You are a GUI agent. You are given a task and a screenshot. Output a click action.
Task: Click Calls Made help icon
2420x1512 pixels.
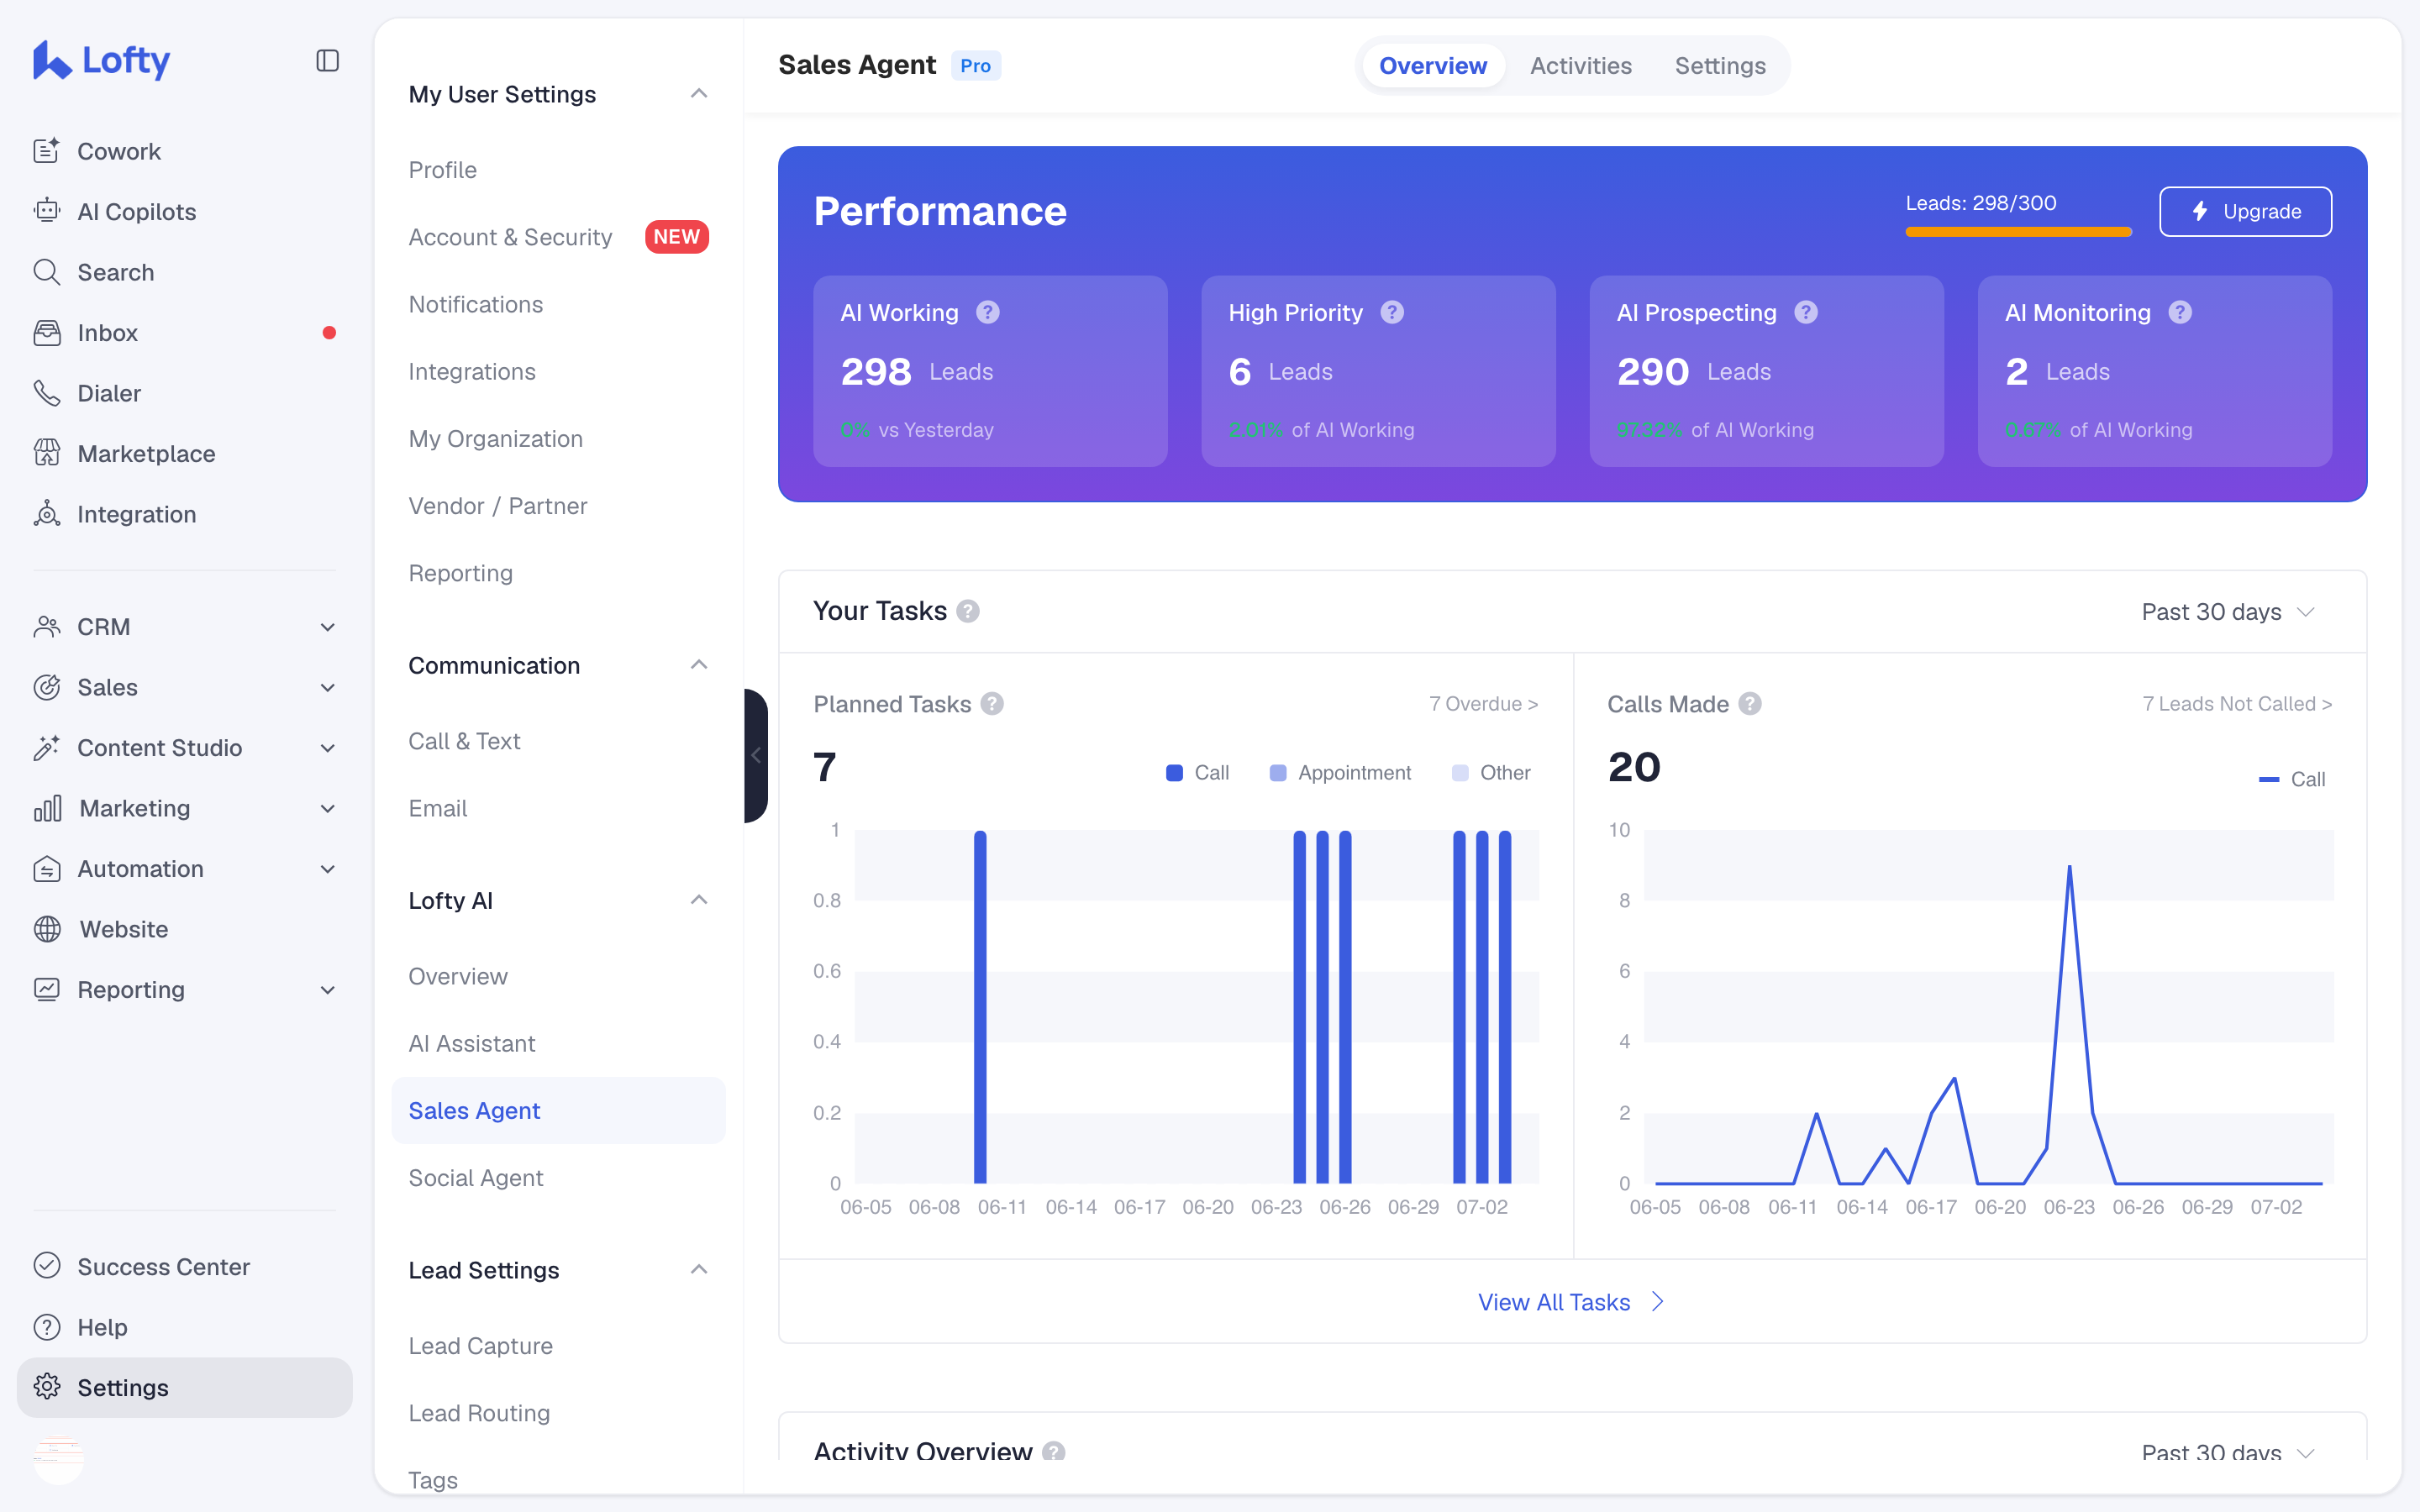pos(1750,704)
